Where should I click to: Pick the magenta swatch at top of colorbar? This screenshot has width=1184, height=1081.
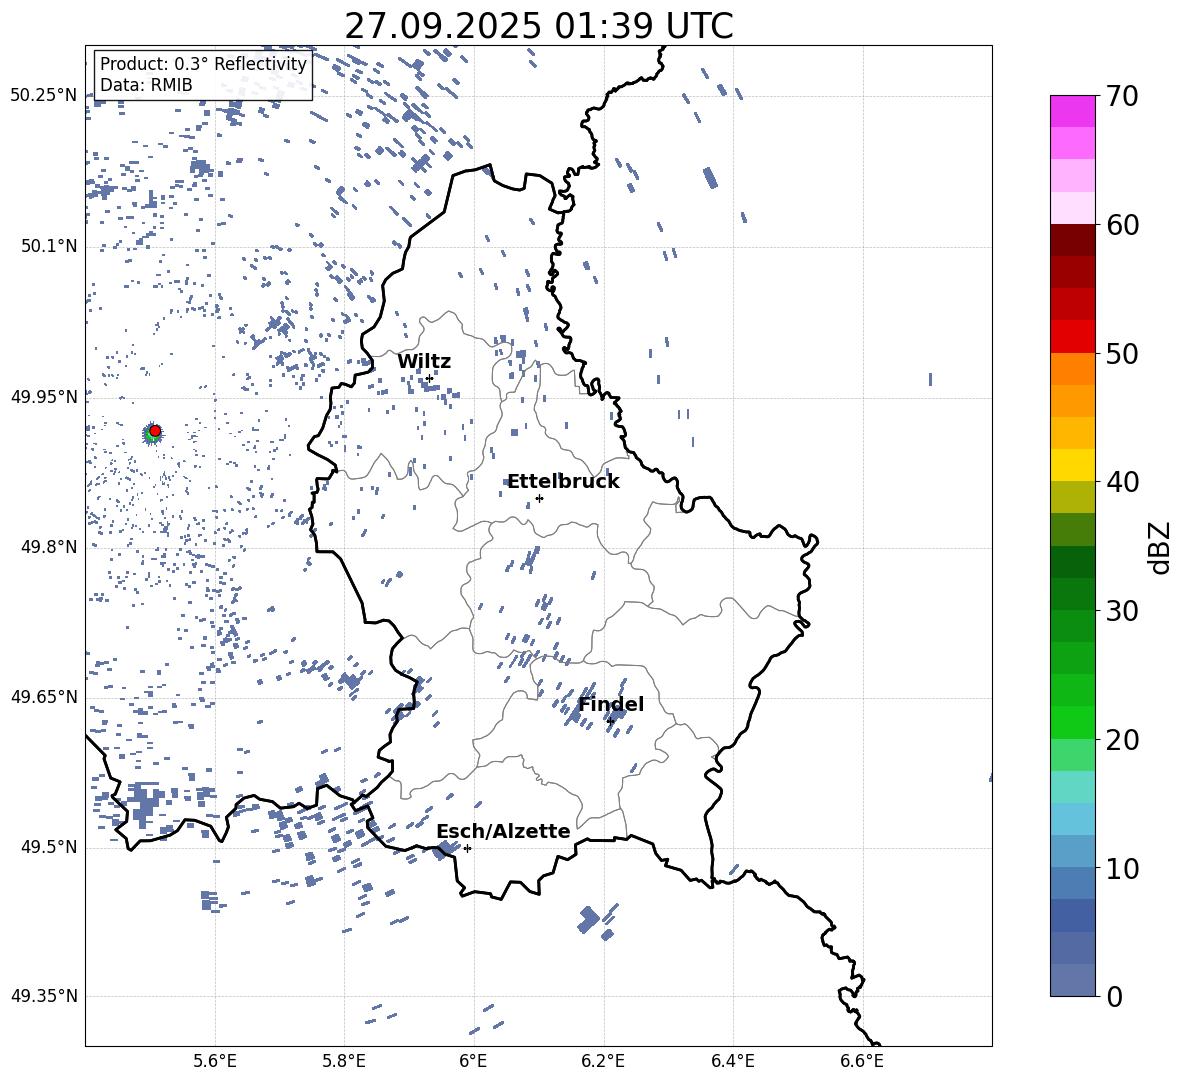(1072, 111)
